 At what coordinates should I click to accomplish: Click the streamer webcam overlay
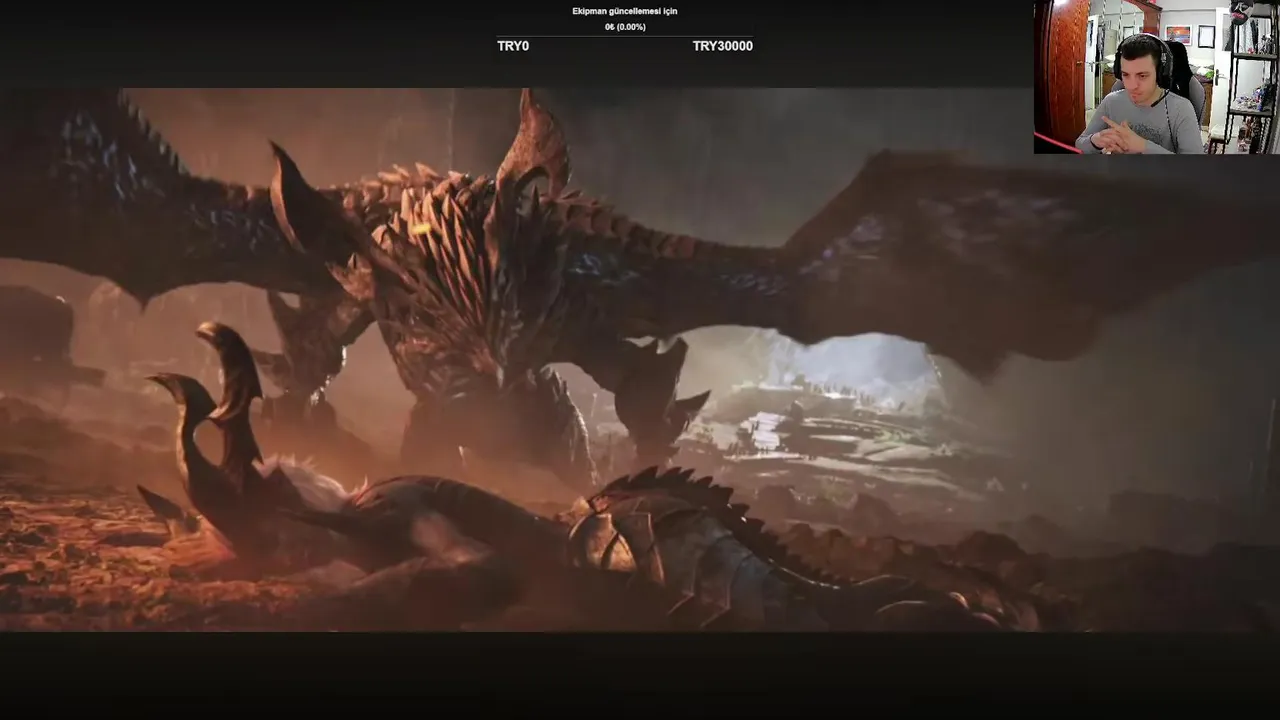1156,77
